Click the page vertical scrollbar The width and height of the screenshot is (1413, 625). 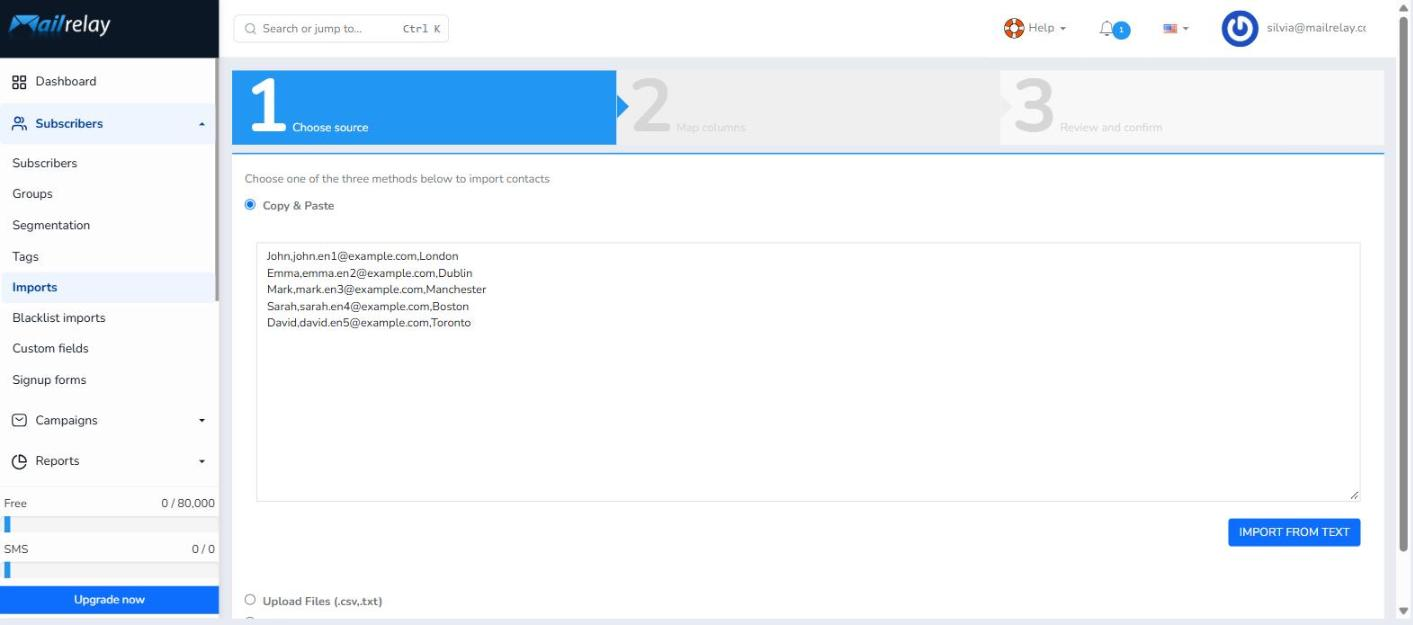coord(1405,285)
